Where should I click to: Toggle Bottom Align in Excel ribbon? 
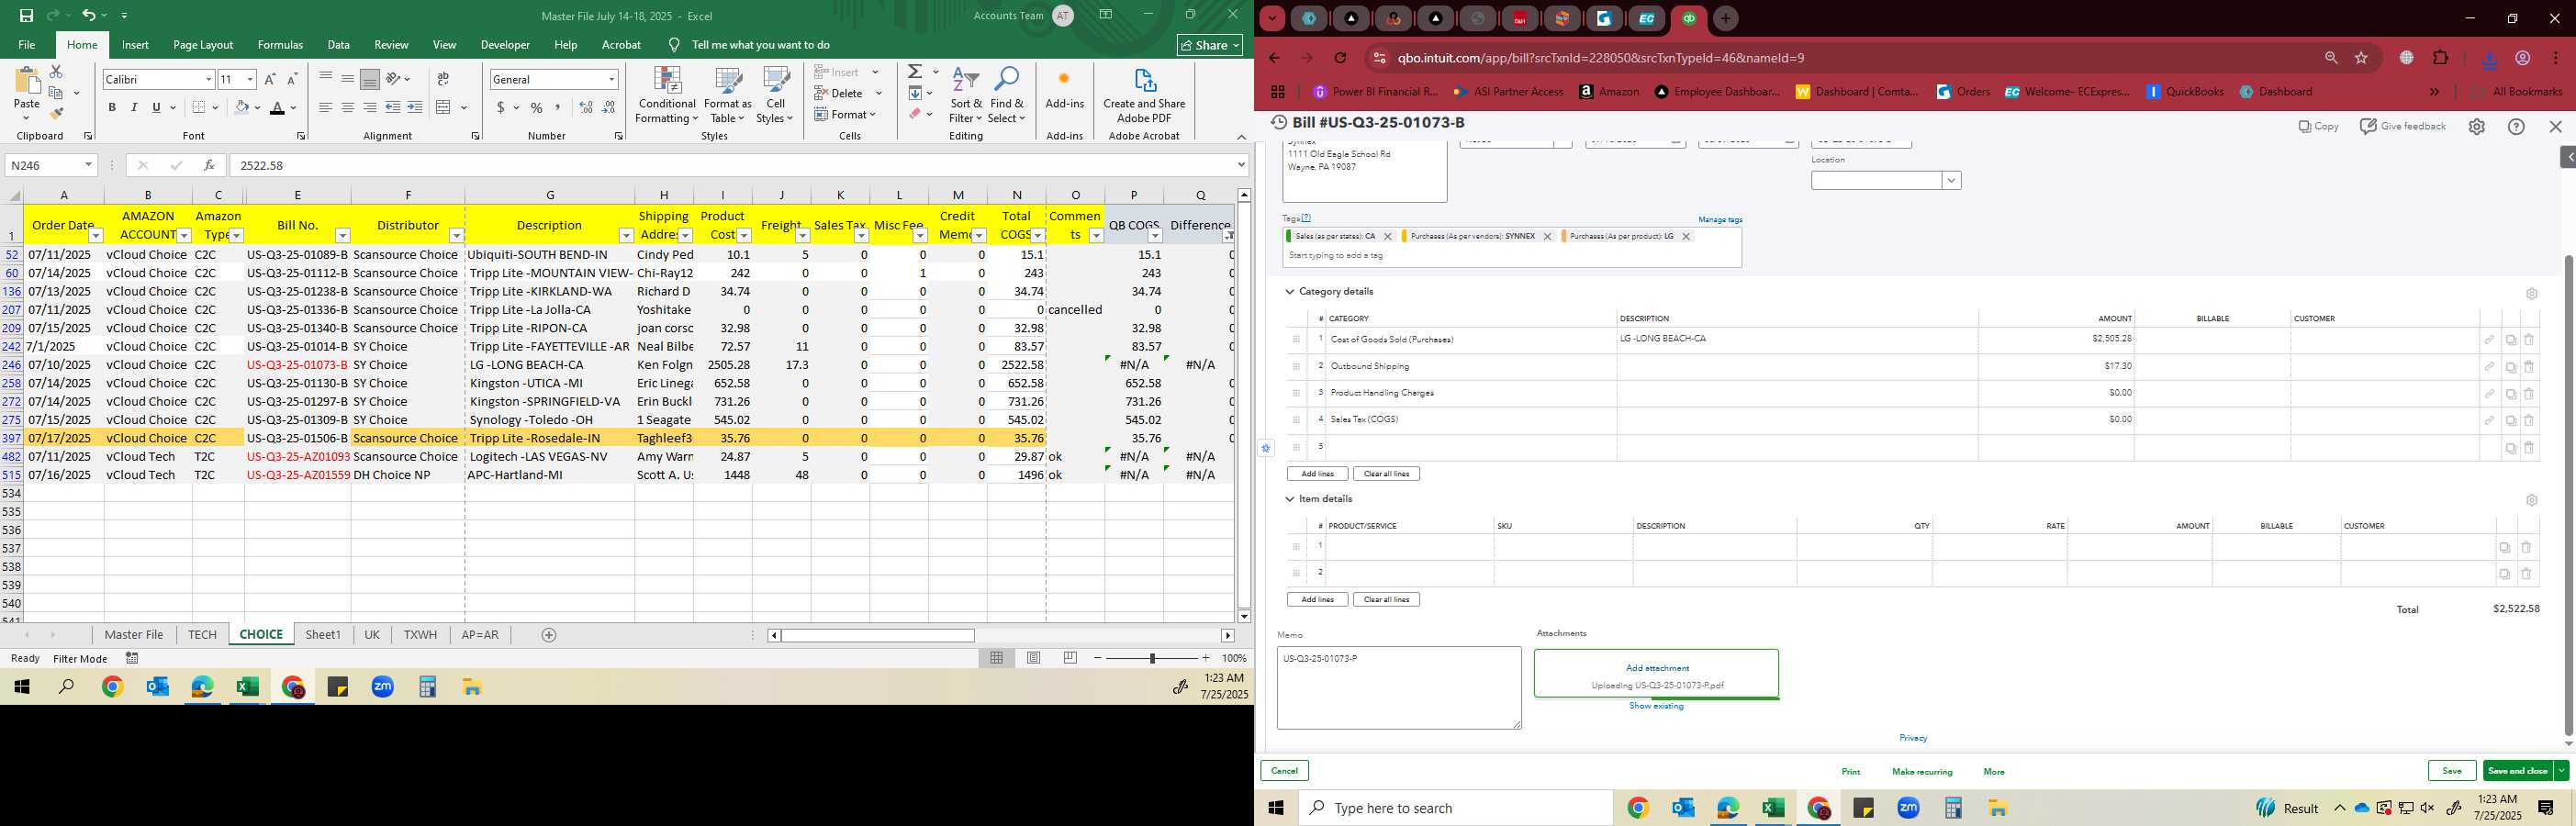coord(370,79)
